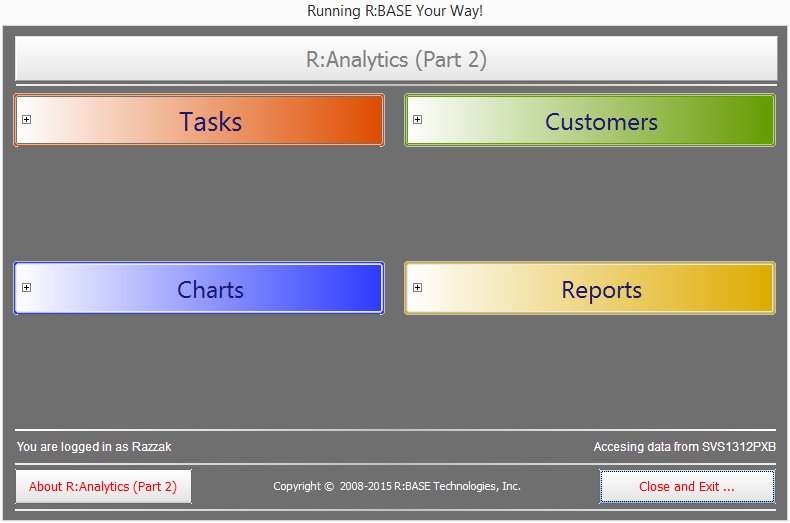Click the empty gray area below Reports
This screenshot has width=790, height=523.
point(590,370)
